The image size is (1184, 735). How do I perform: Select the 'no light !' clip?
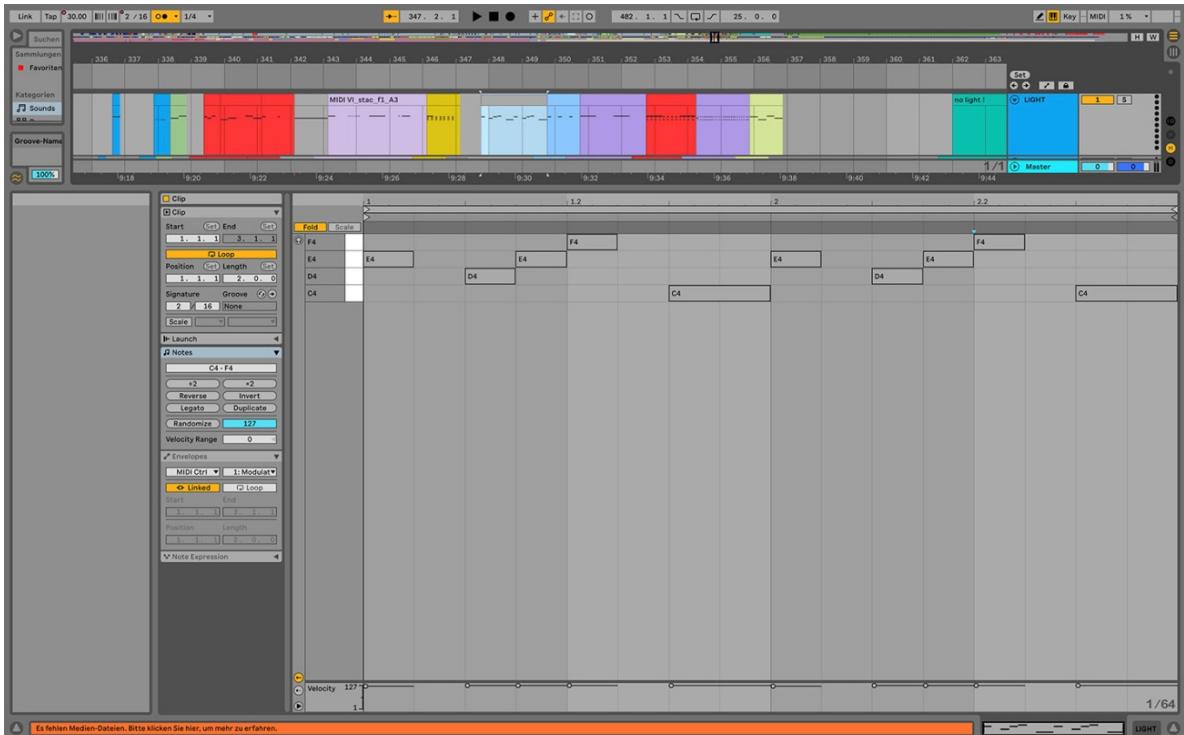click(x=979, y=124)
